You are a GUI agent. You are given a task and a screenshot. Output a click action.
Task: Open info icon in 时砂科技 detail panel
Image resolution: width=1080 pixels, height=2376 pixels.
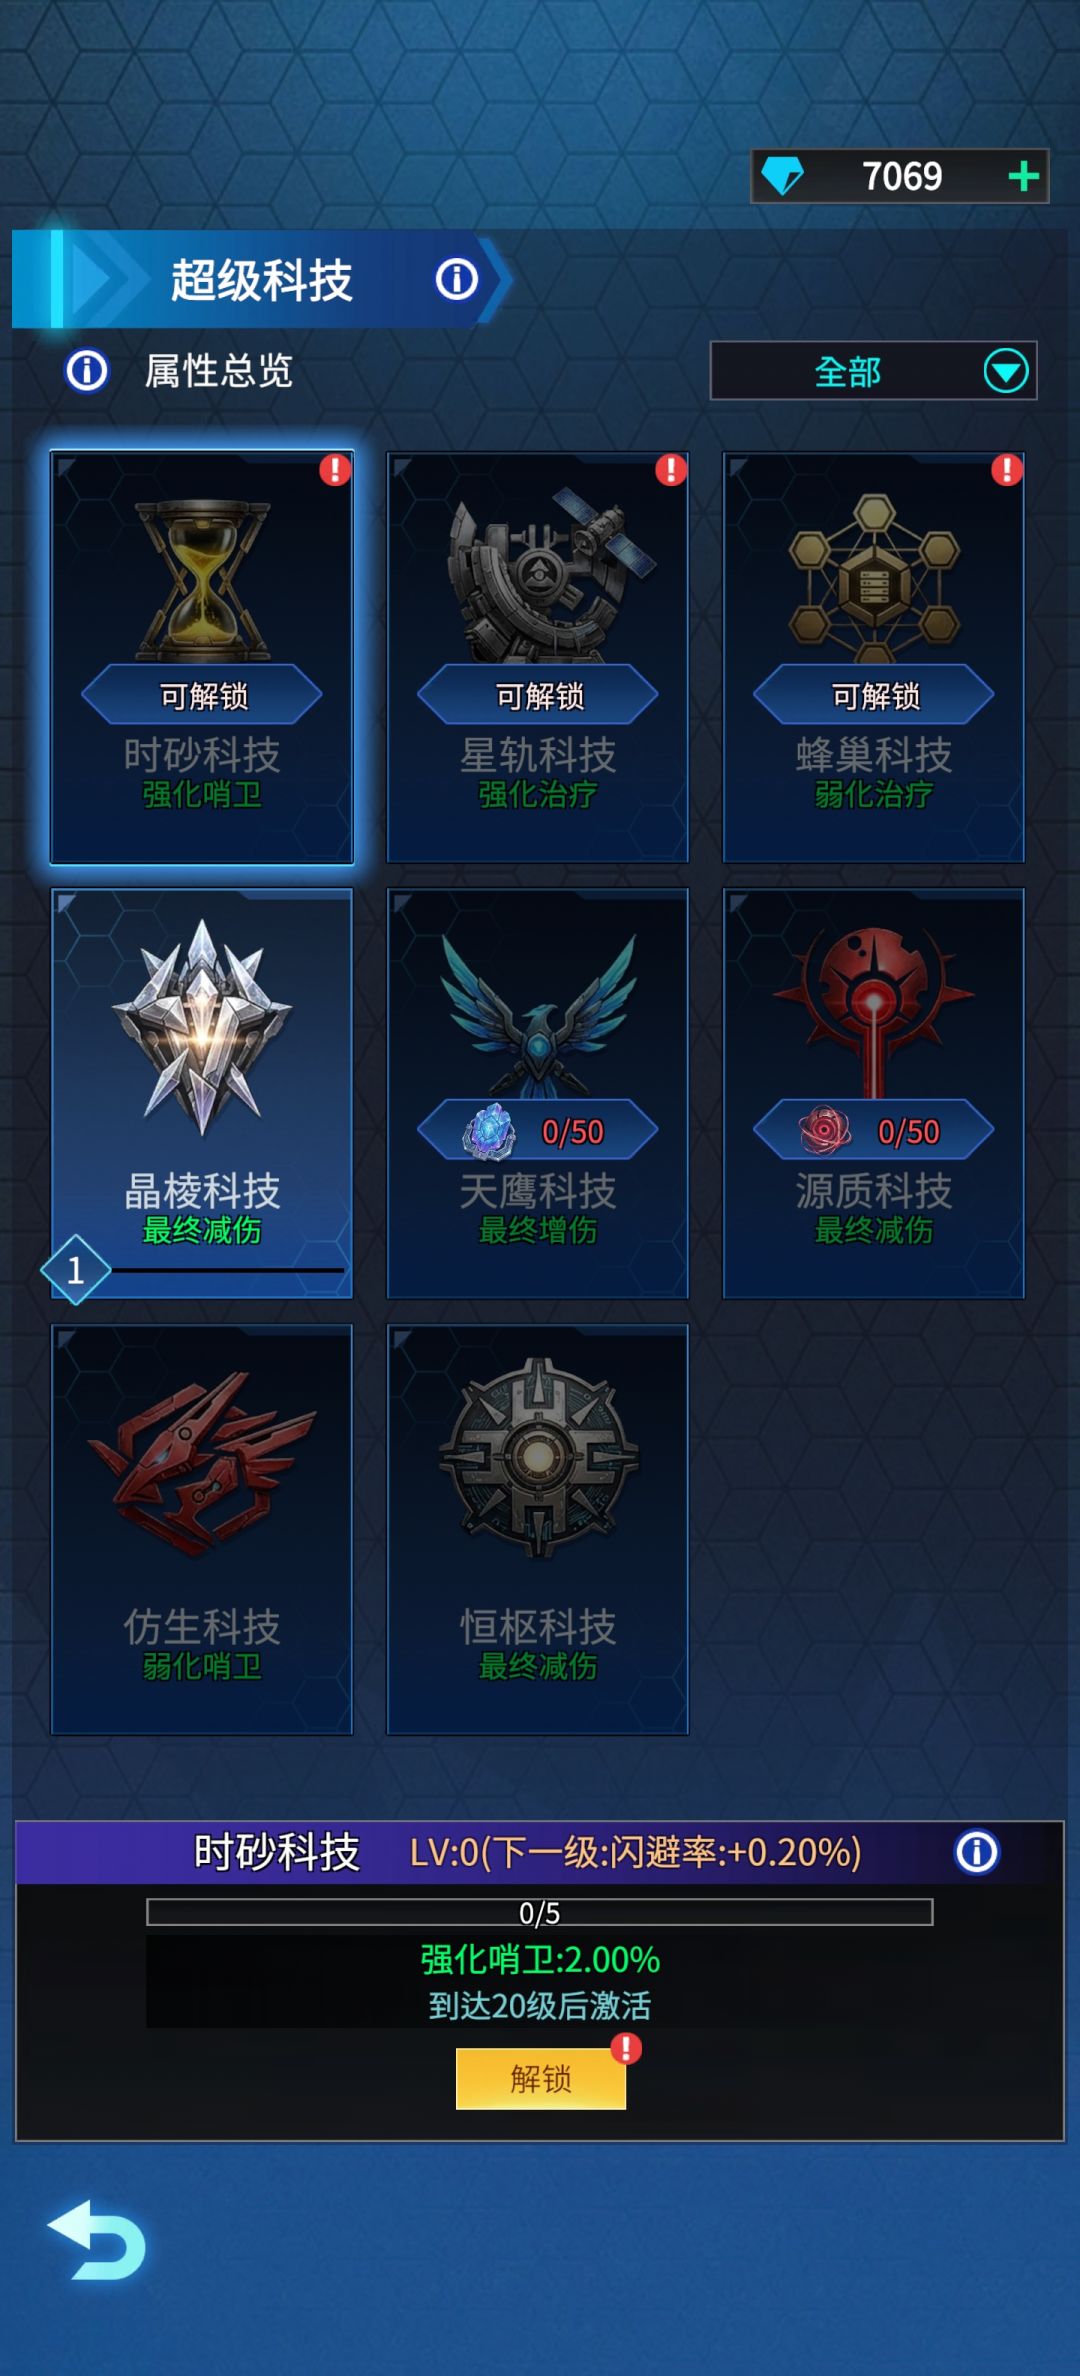(976, 1852)
